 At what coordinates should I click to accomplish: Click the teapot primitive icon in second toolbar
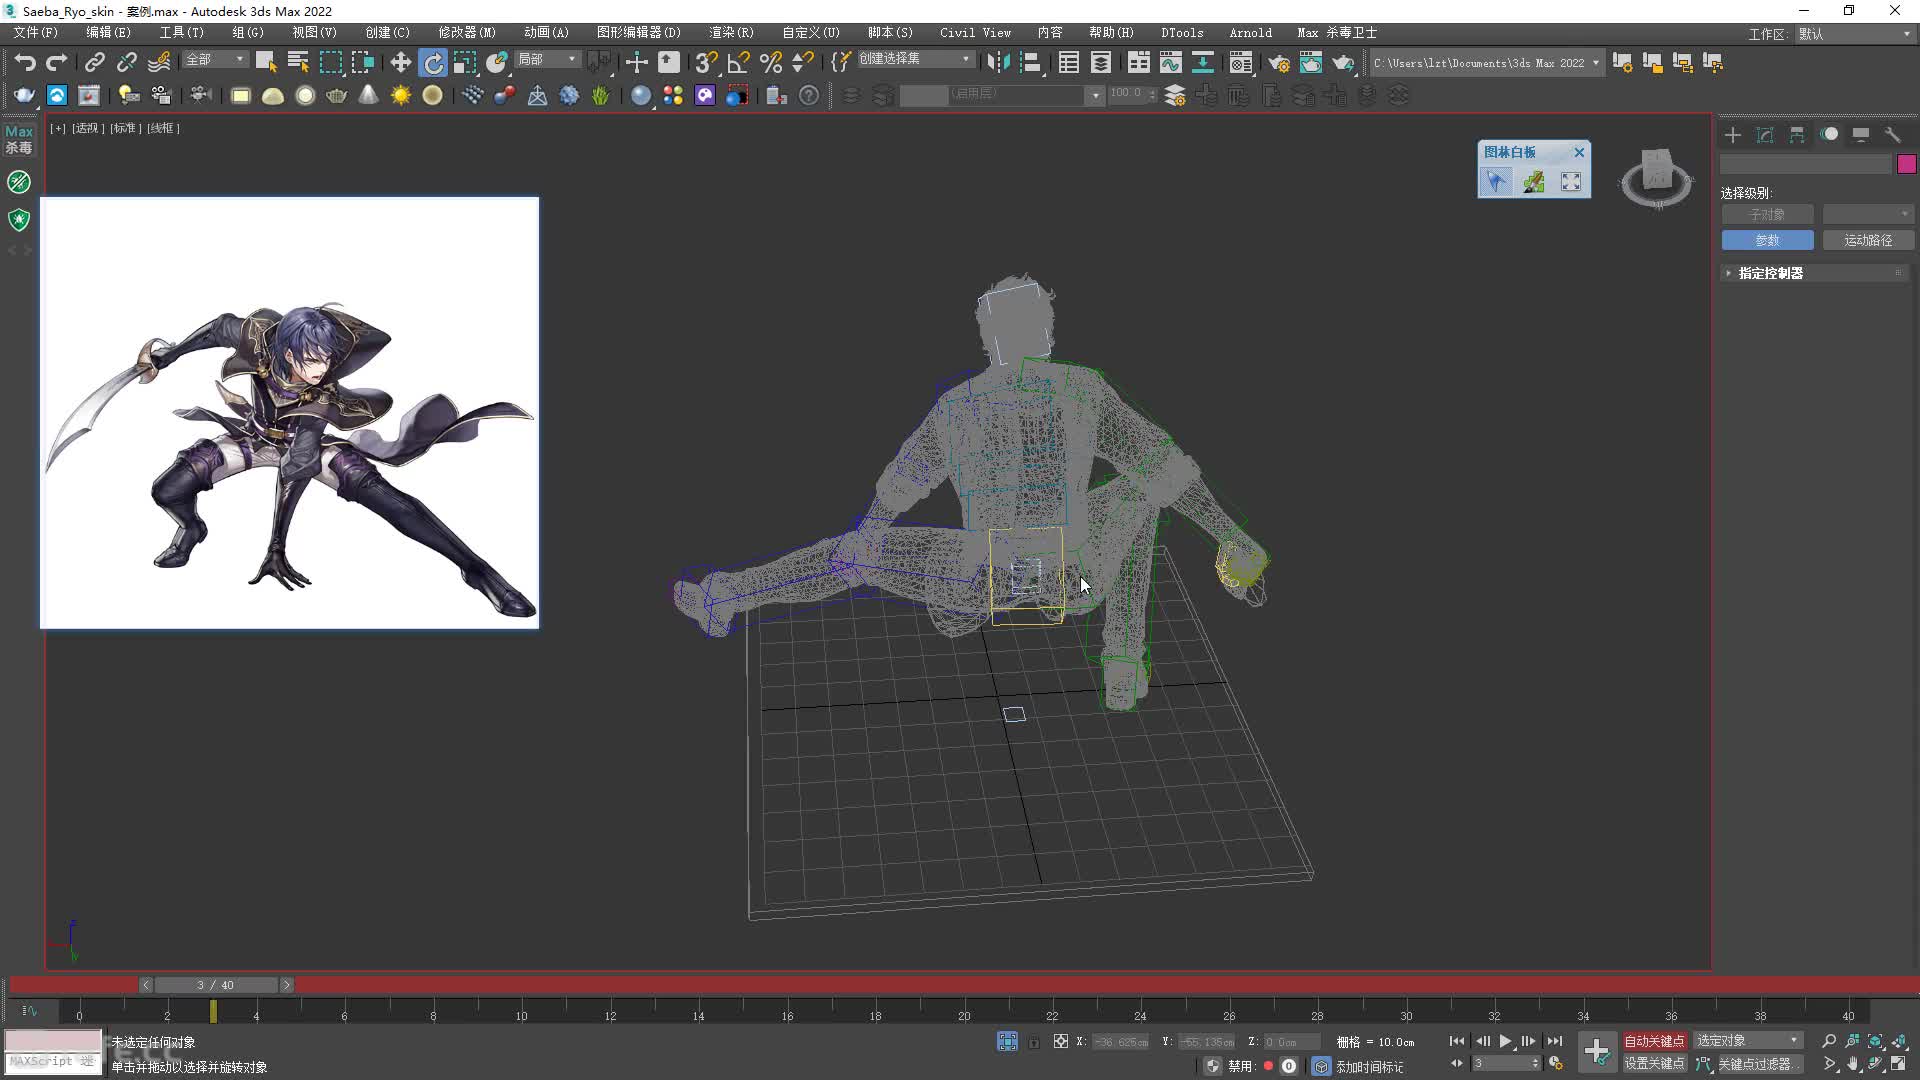[336, 95]
